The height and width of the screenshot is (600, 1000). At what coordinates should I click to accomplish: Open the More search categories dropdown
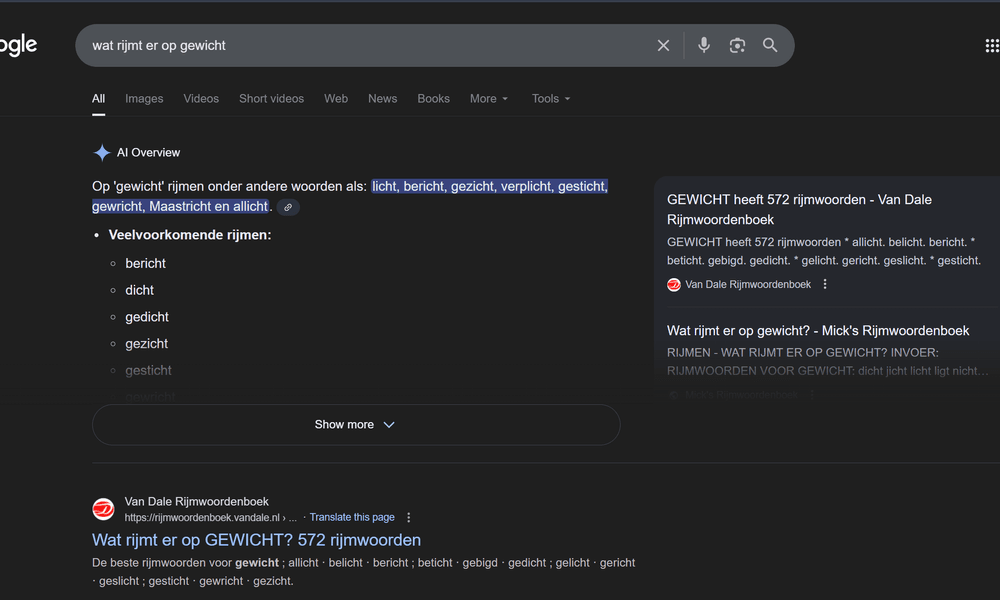click(x=488, y=98)
